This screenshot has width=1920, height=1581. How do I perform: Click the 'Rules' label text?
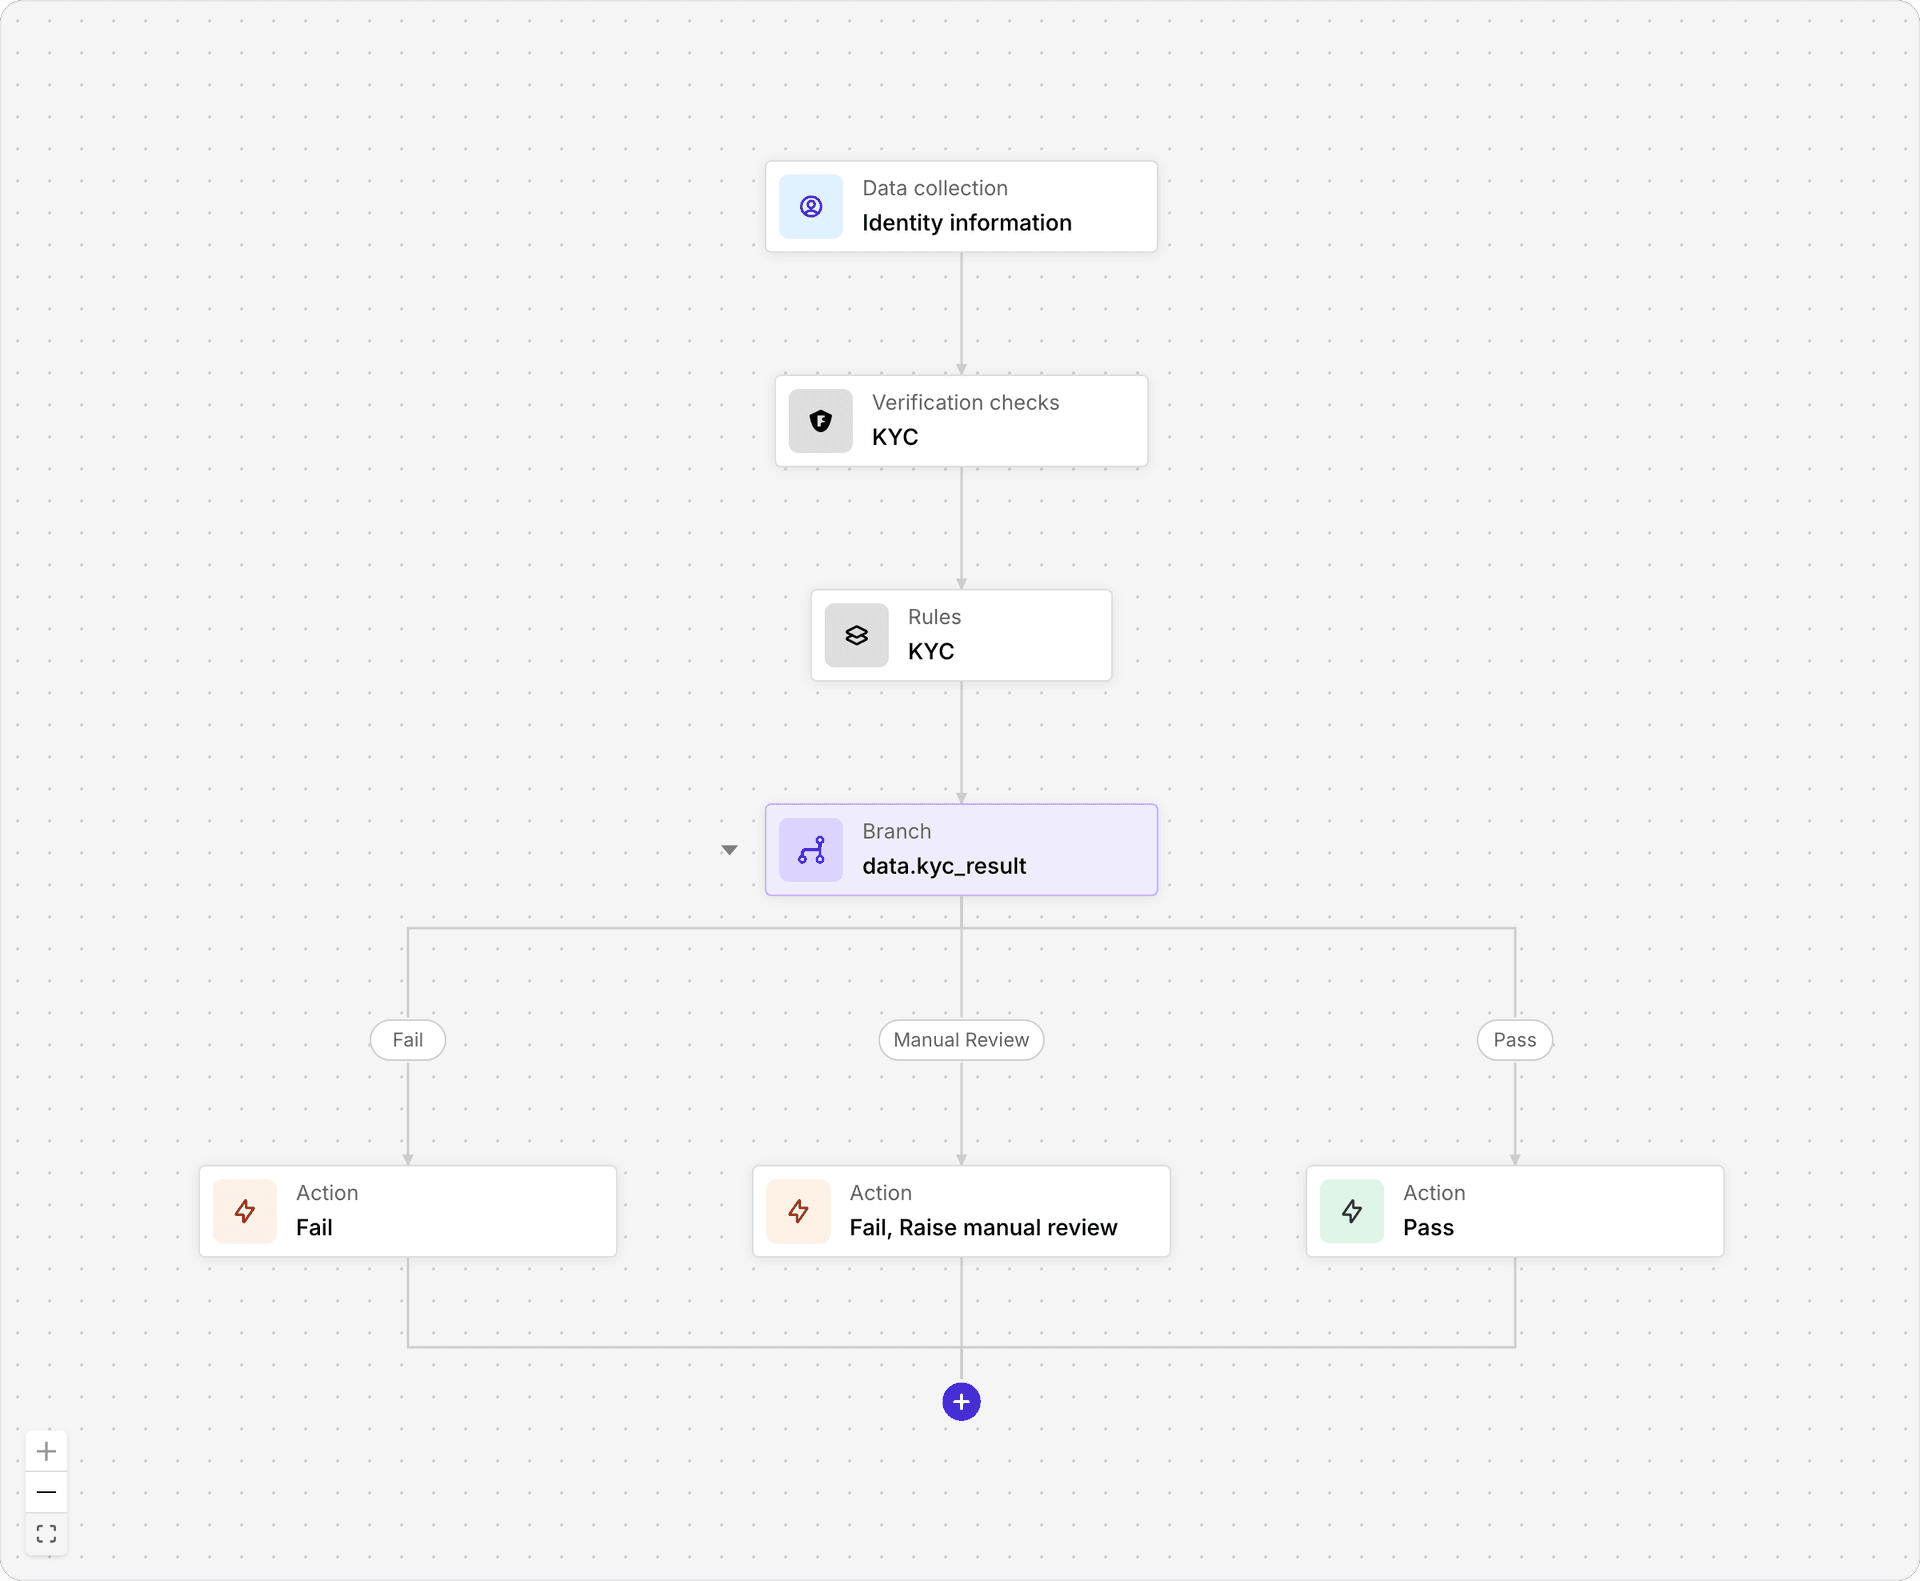934,617
